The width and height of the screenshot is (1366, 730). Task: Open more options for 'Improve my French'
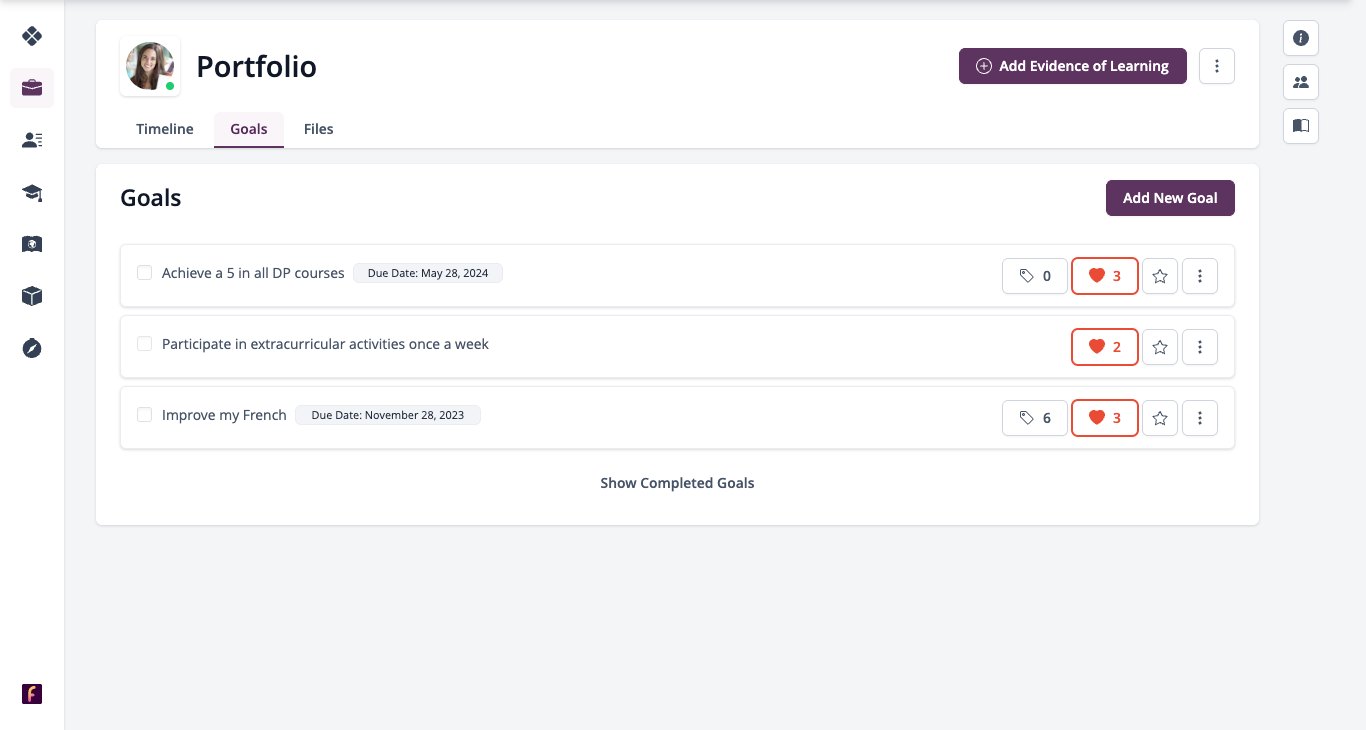tap(1200, 418)
